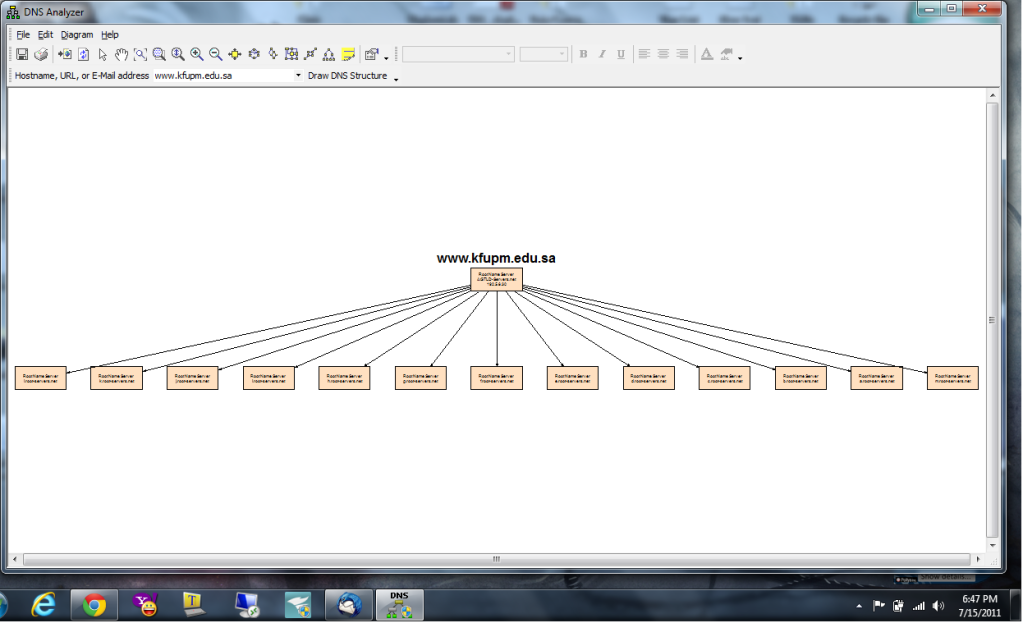Select the zoom to region tool
Viewport: 1023px width, 623px height.
pos(140,54)
